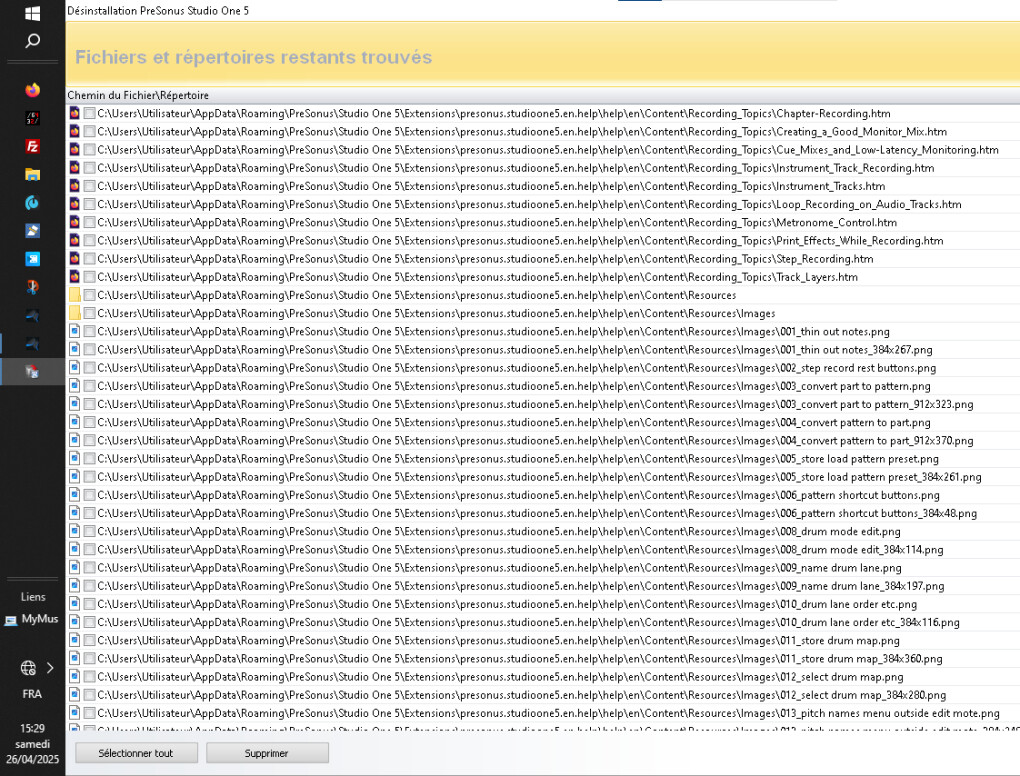The width and height of the screenshot is (1020, 776).
Task: Check the box for Cue_Mixes_and_Low-Latency_Monitoring.htm
Action: pyautogui.click(x=90, y=150)
